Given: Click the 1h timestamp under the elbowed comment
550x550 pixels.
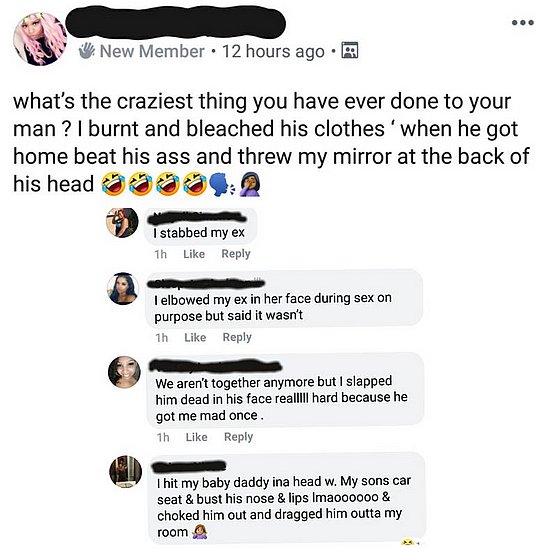Looking at the screenshot, I should click(162, 338).
